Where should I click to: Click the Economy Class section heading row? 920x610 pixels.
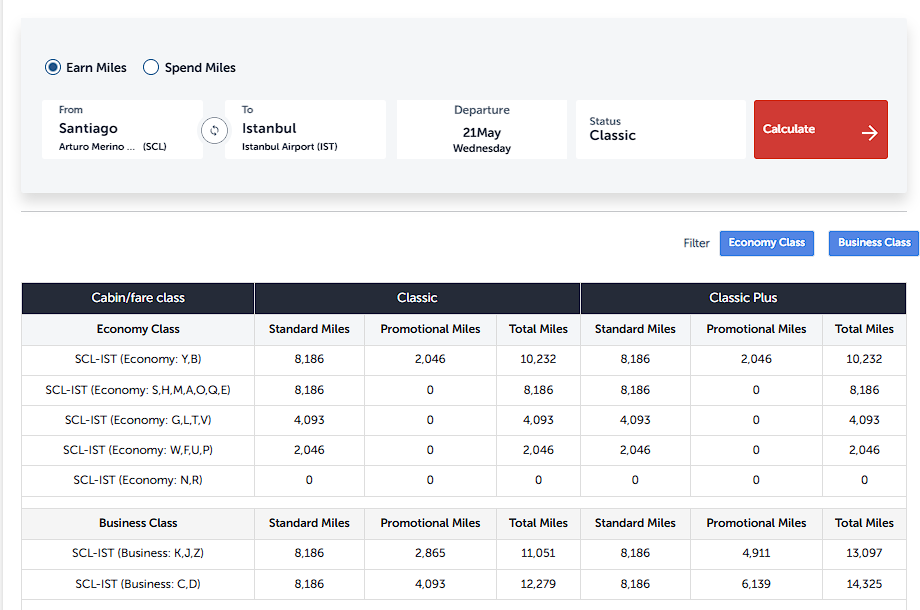(138, 329)
